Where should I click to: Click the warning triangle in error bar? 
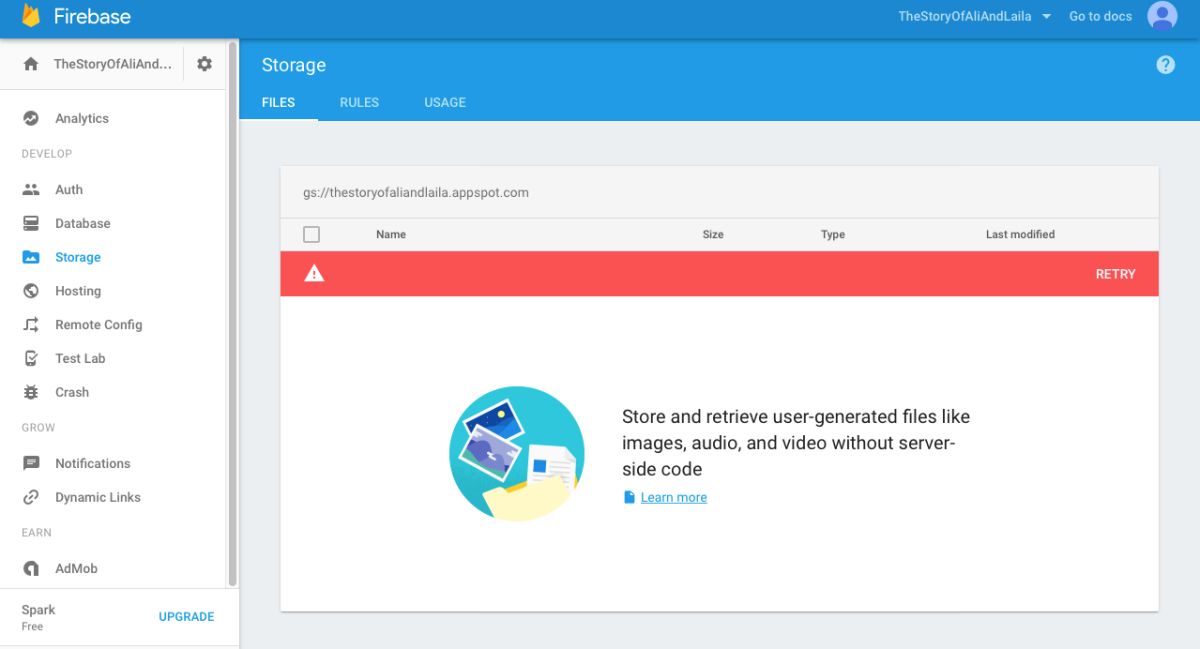[x=314, y=273]
